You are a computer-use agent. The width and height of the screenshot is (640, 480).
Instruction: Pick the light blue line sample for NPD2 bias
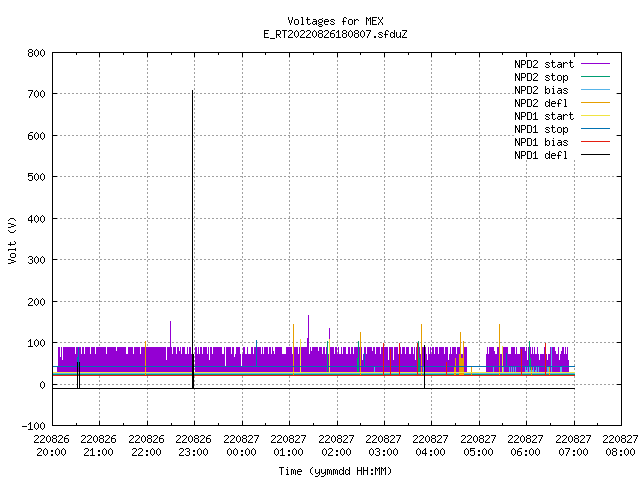595,90
